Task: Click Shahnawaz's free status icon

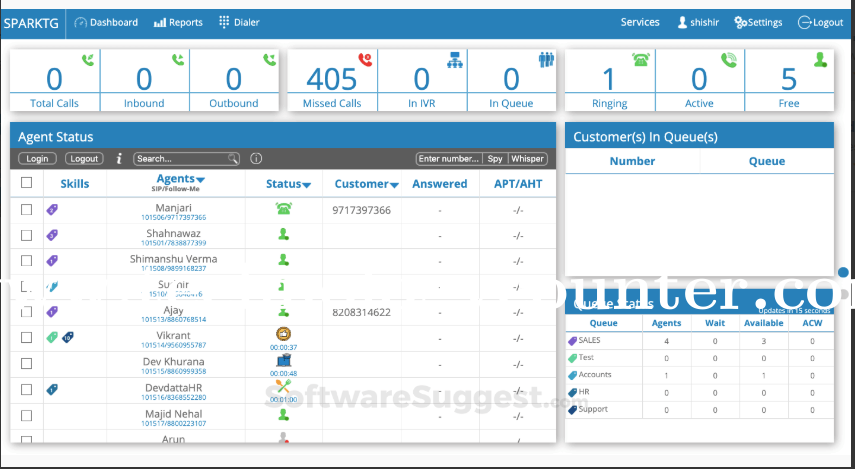Action: point(283,234)
